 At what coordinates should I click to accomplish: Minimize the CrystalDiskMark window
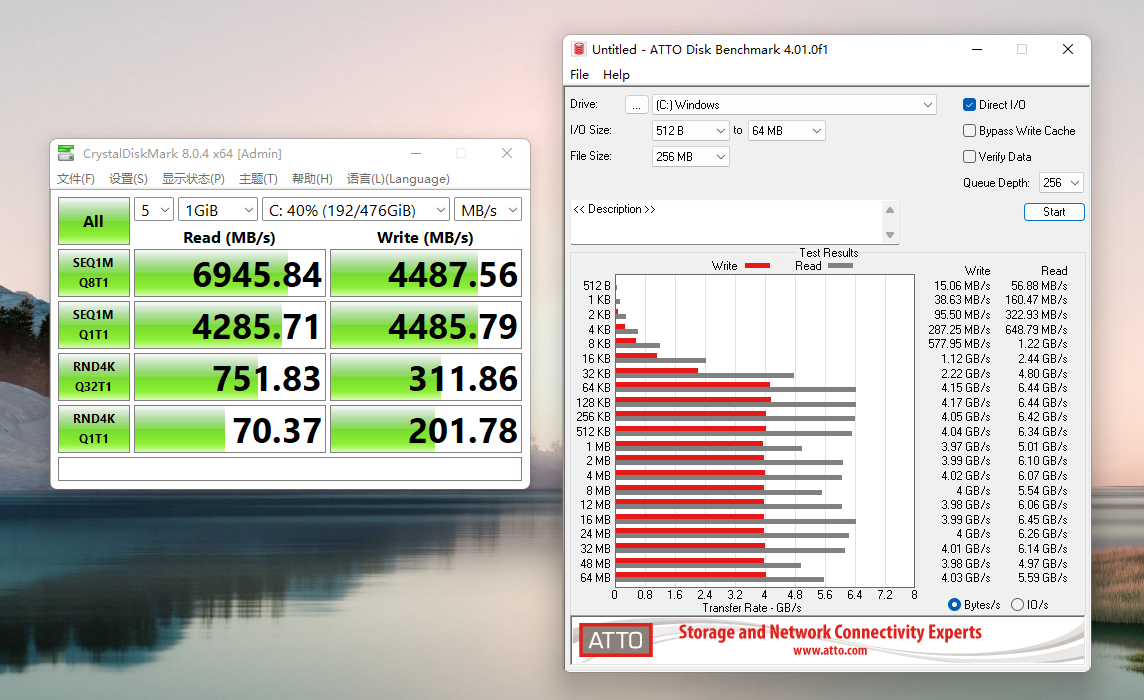click(416, 153)
